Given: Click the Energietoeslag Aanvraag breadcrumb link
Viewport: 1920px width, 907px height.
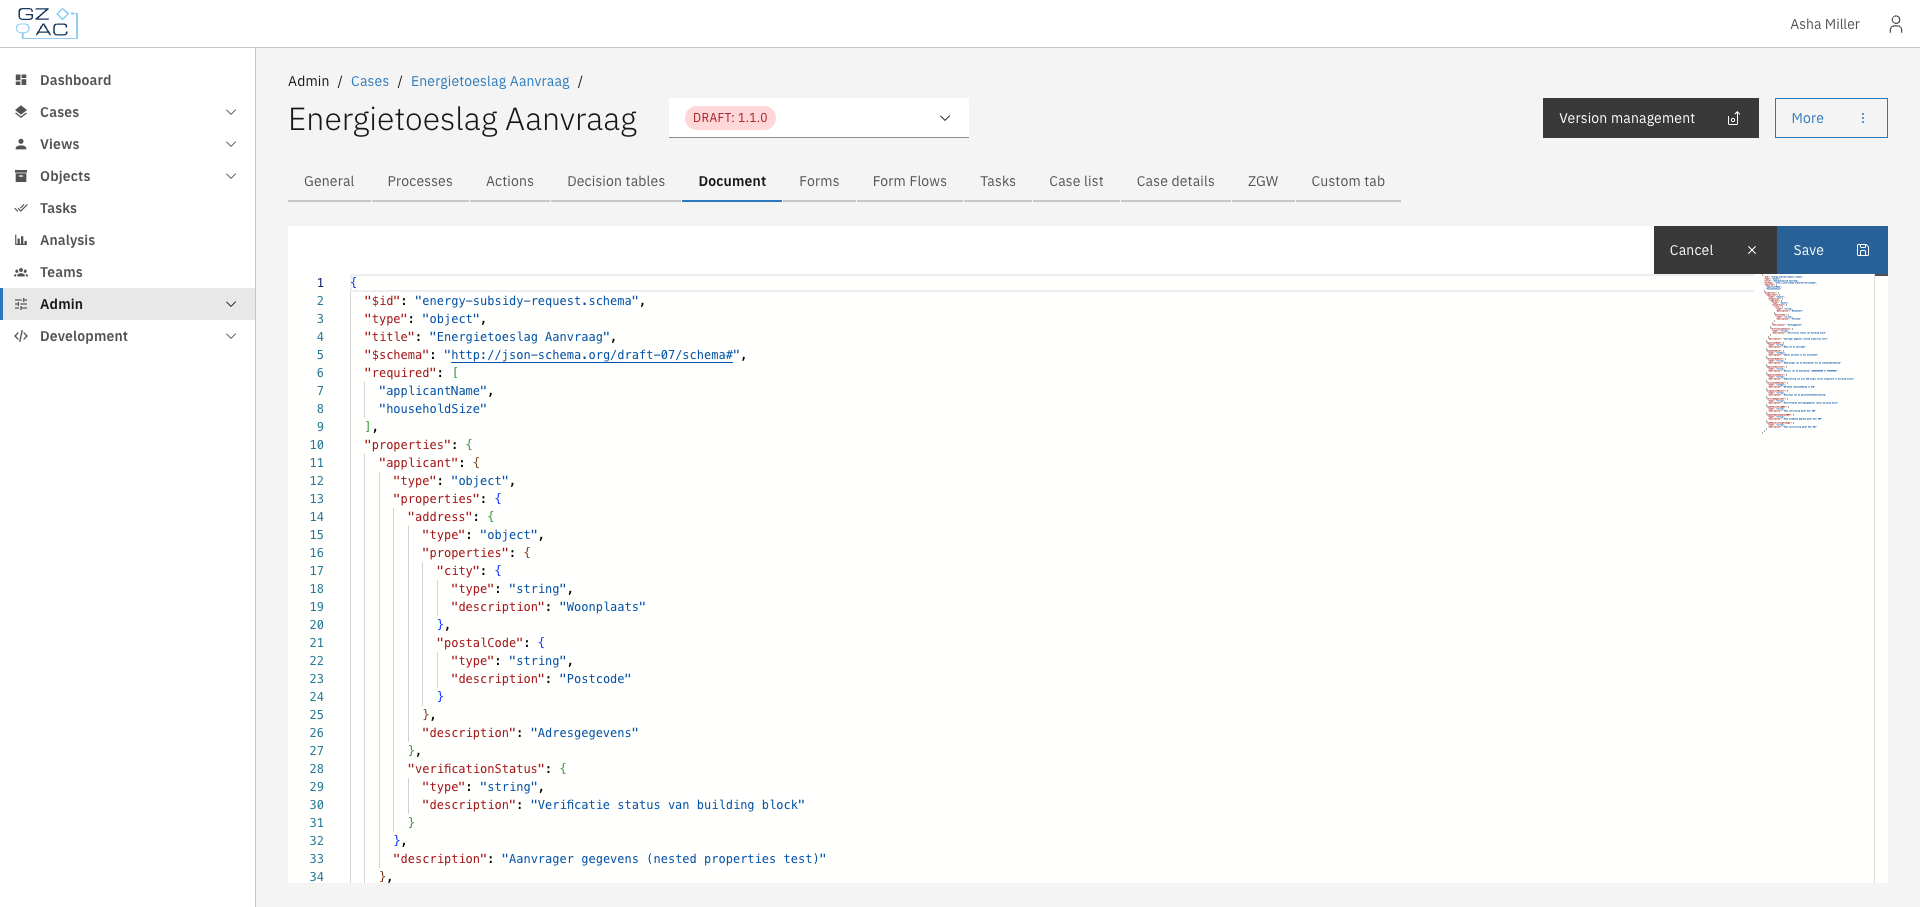Looking at the screenshot, I should click(490, 81).
